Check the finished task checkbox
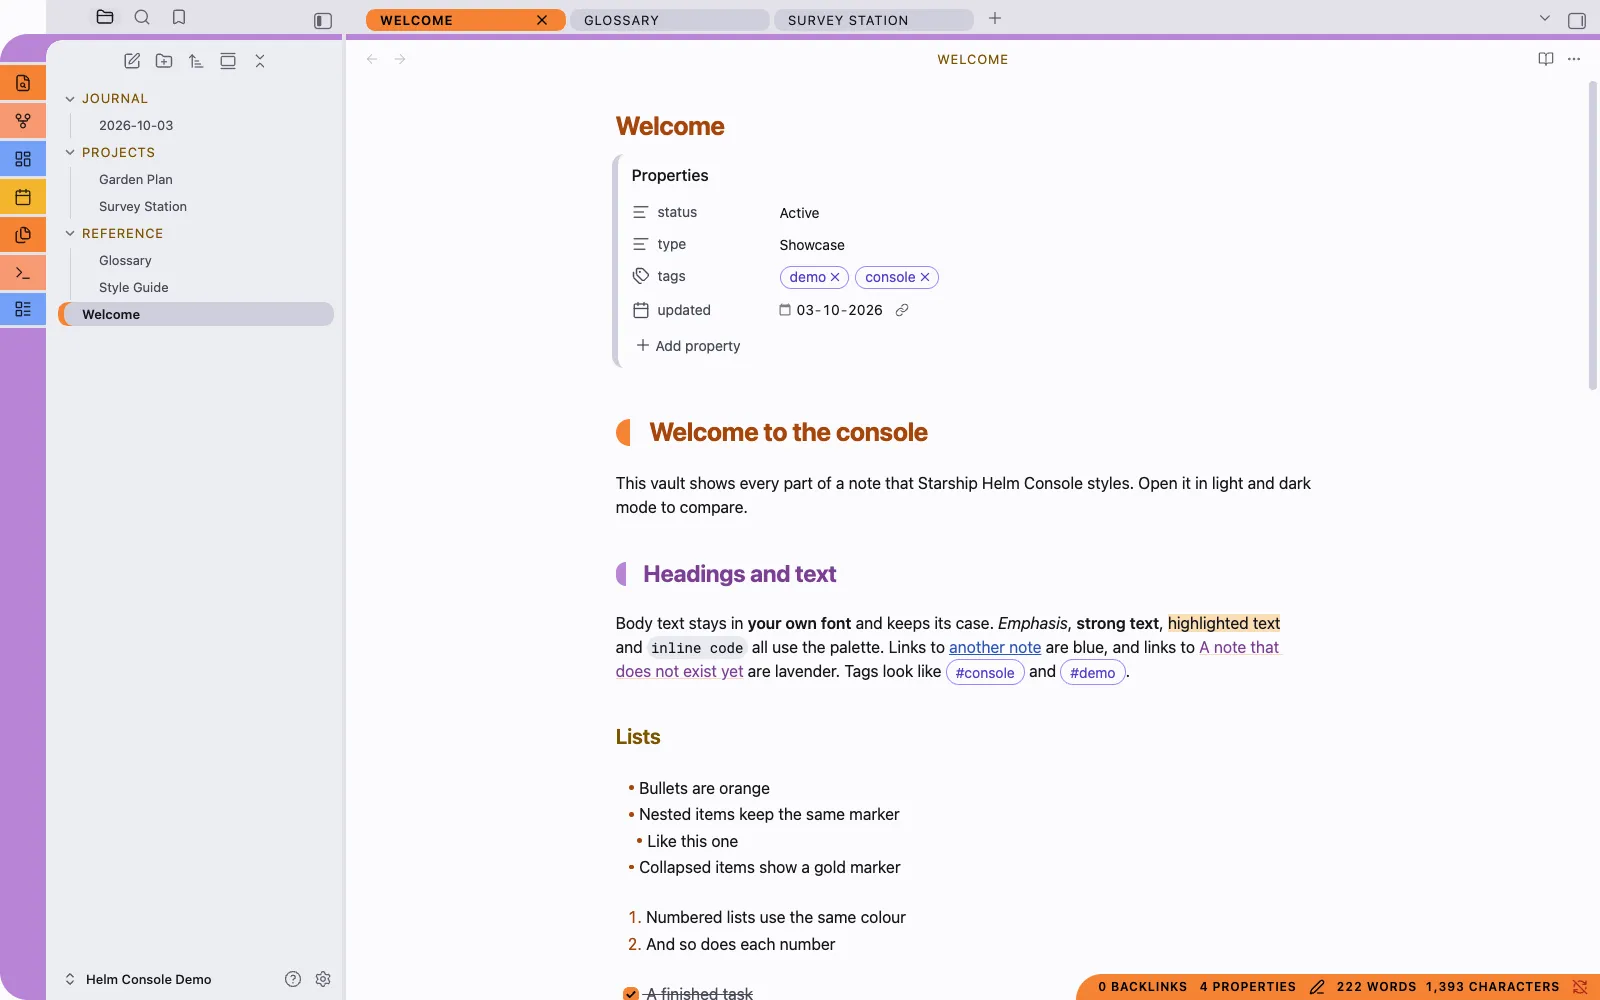The image size is (1600, 1000). [x=631, y=994]
